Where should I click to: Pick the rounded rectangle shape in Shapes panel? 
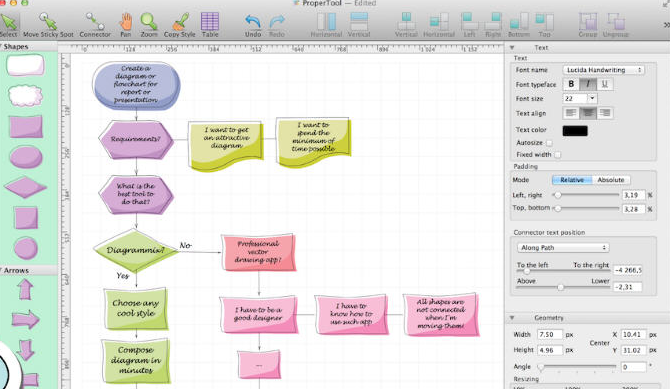(25, 66)
